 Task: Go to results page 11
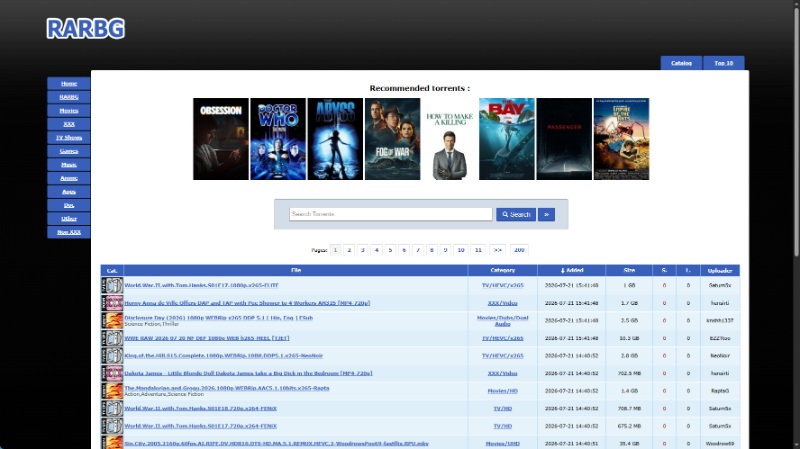tap(478, 250)
